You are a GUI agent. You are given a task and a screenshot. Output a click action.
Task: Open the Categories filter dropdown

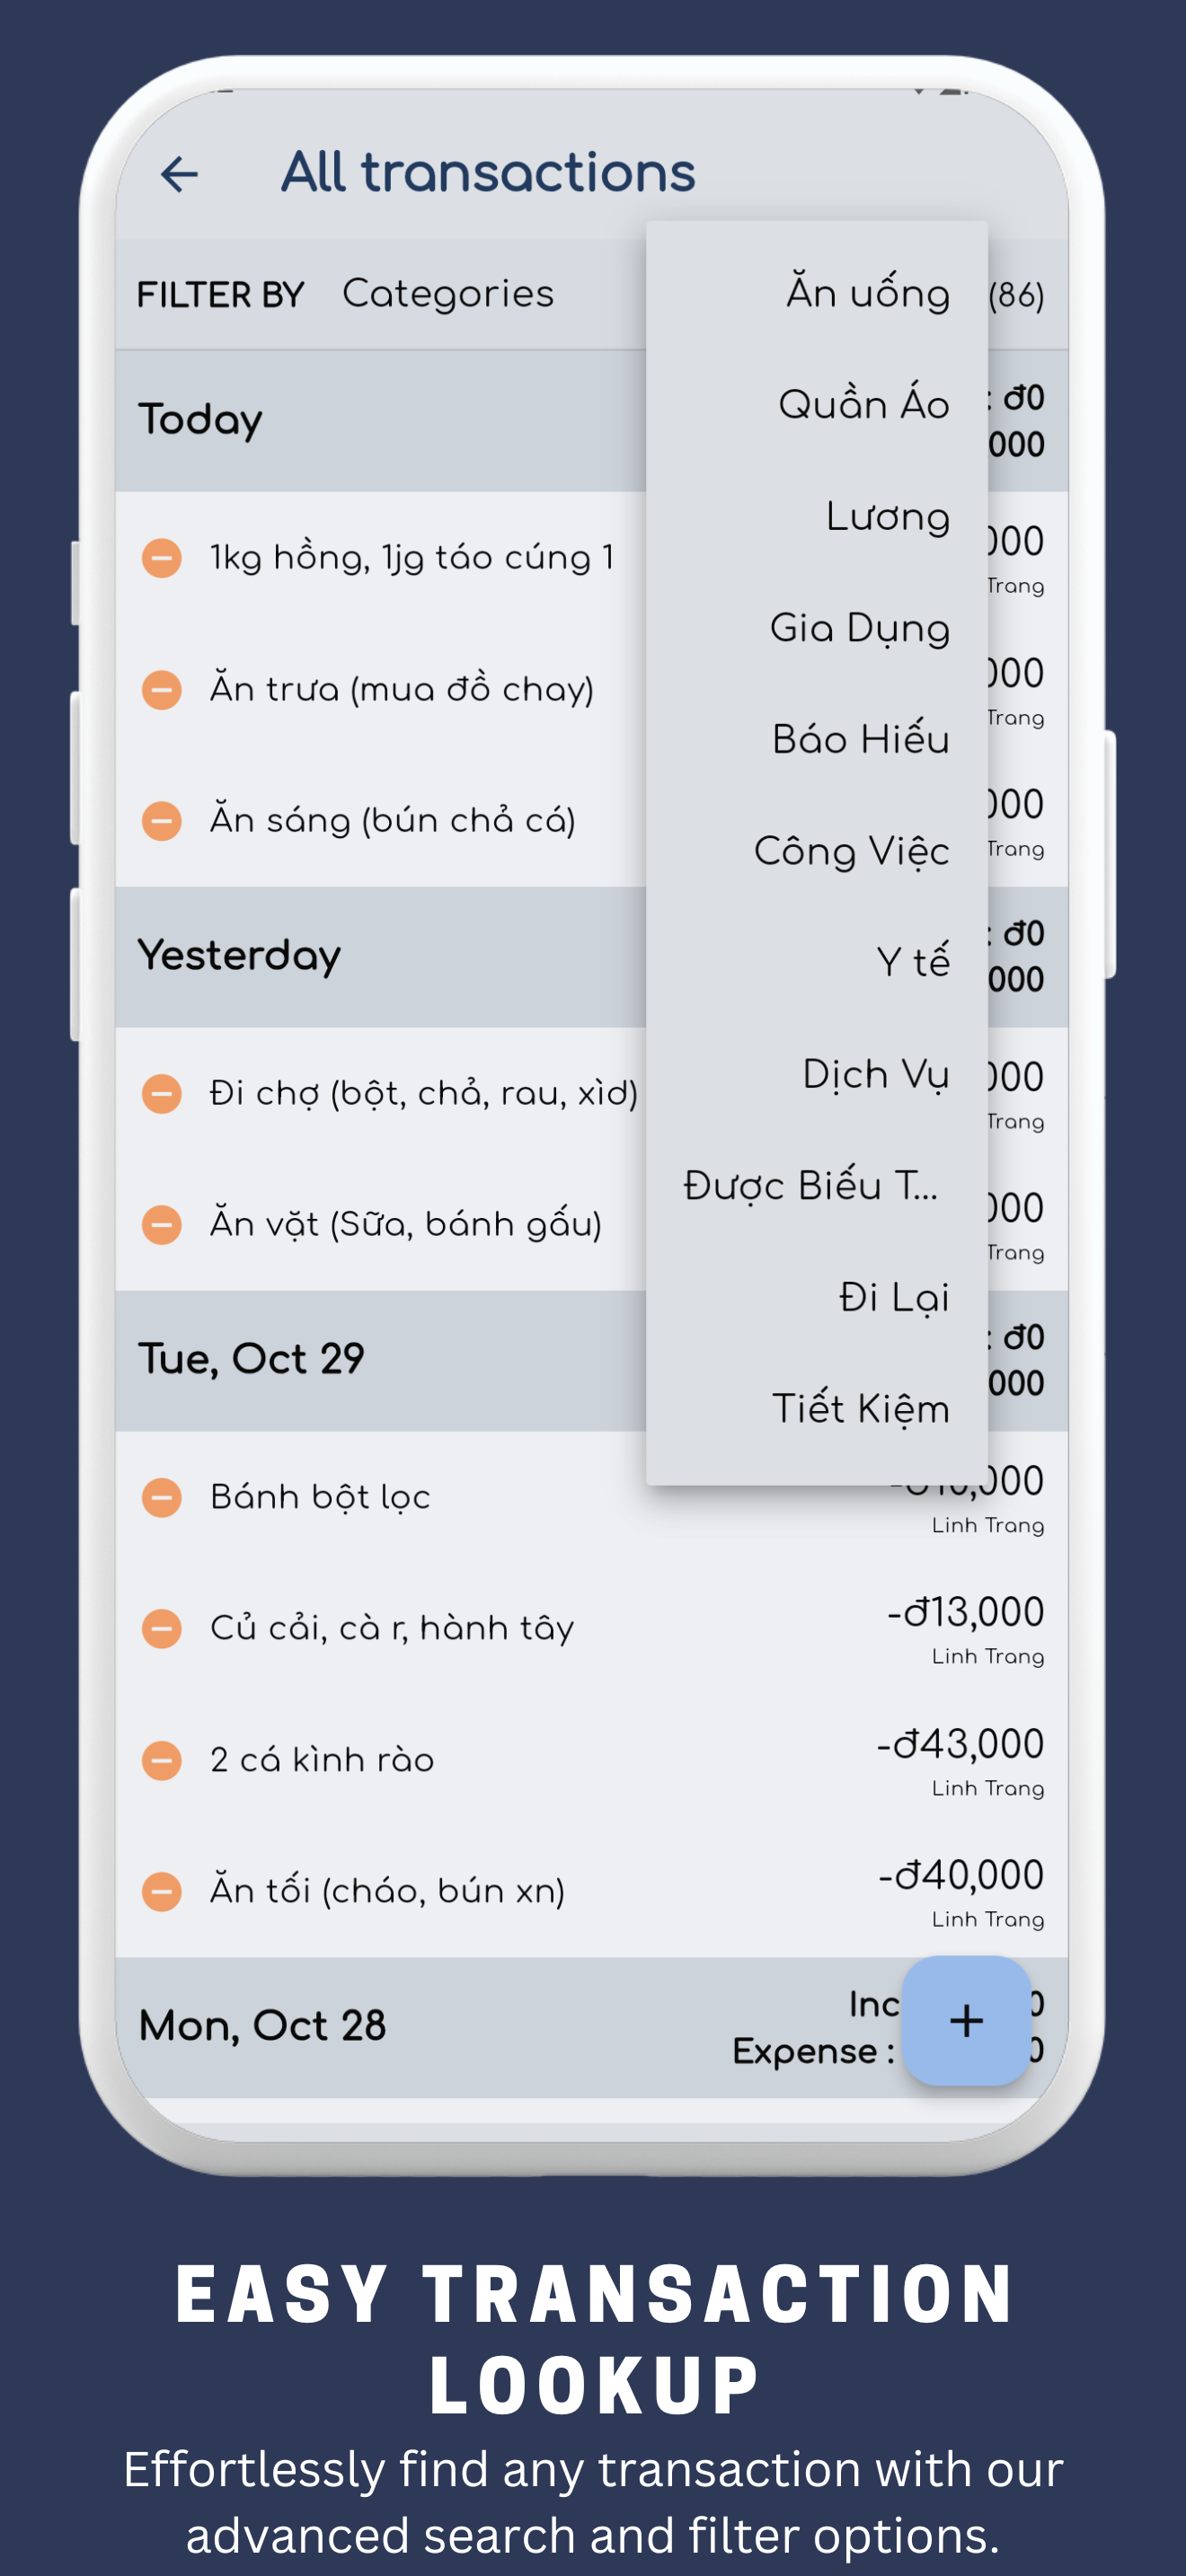(447, 294)
